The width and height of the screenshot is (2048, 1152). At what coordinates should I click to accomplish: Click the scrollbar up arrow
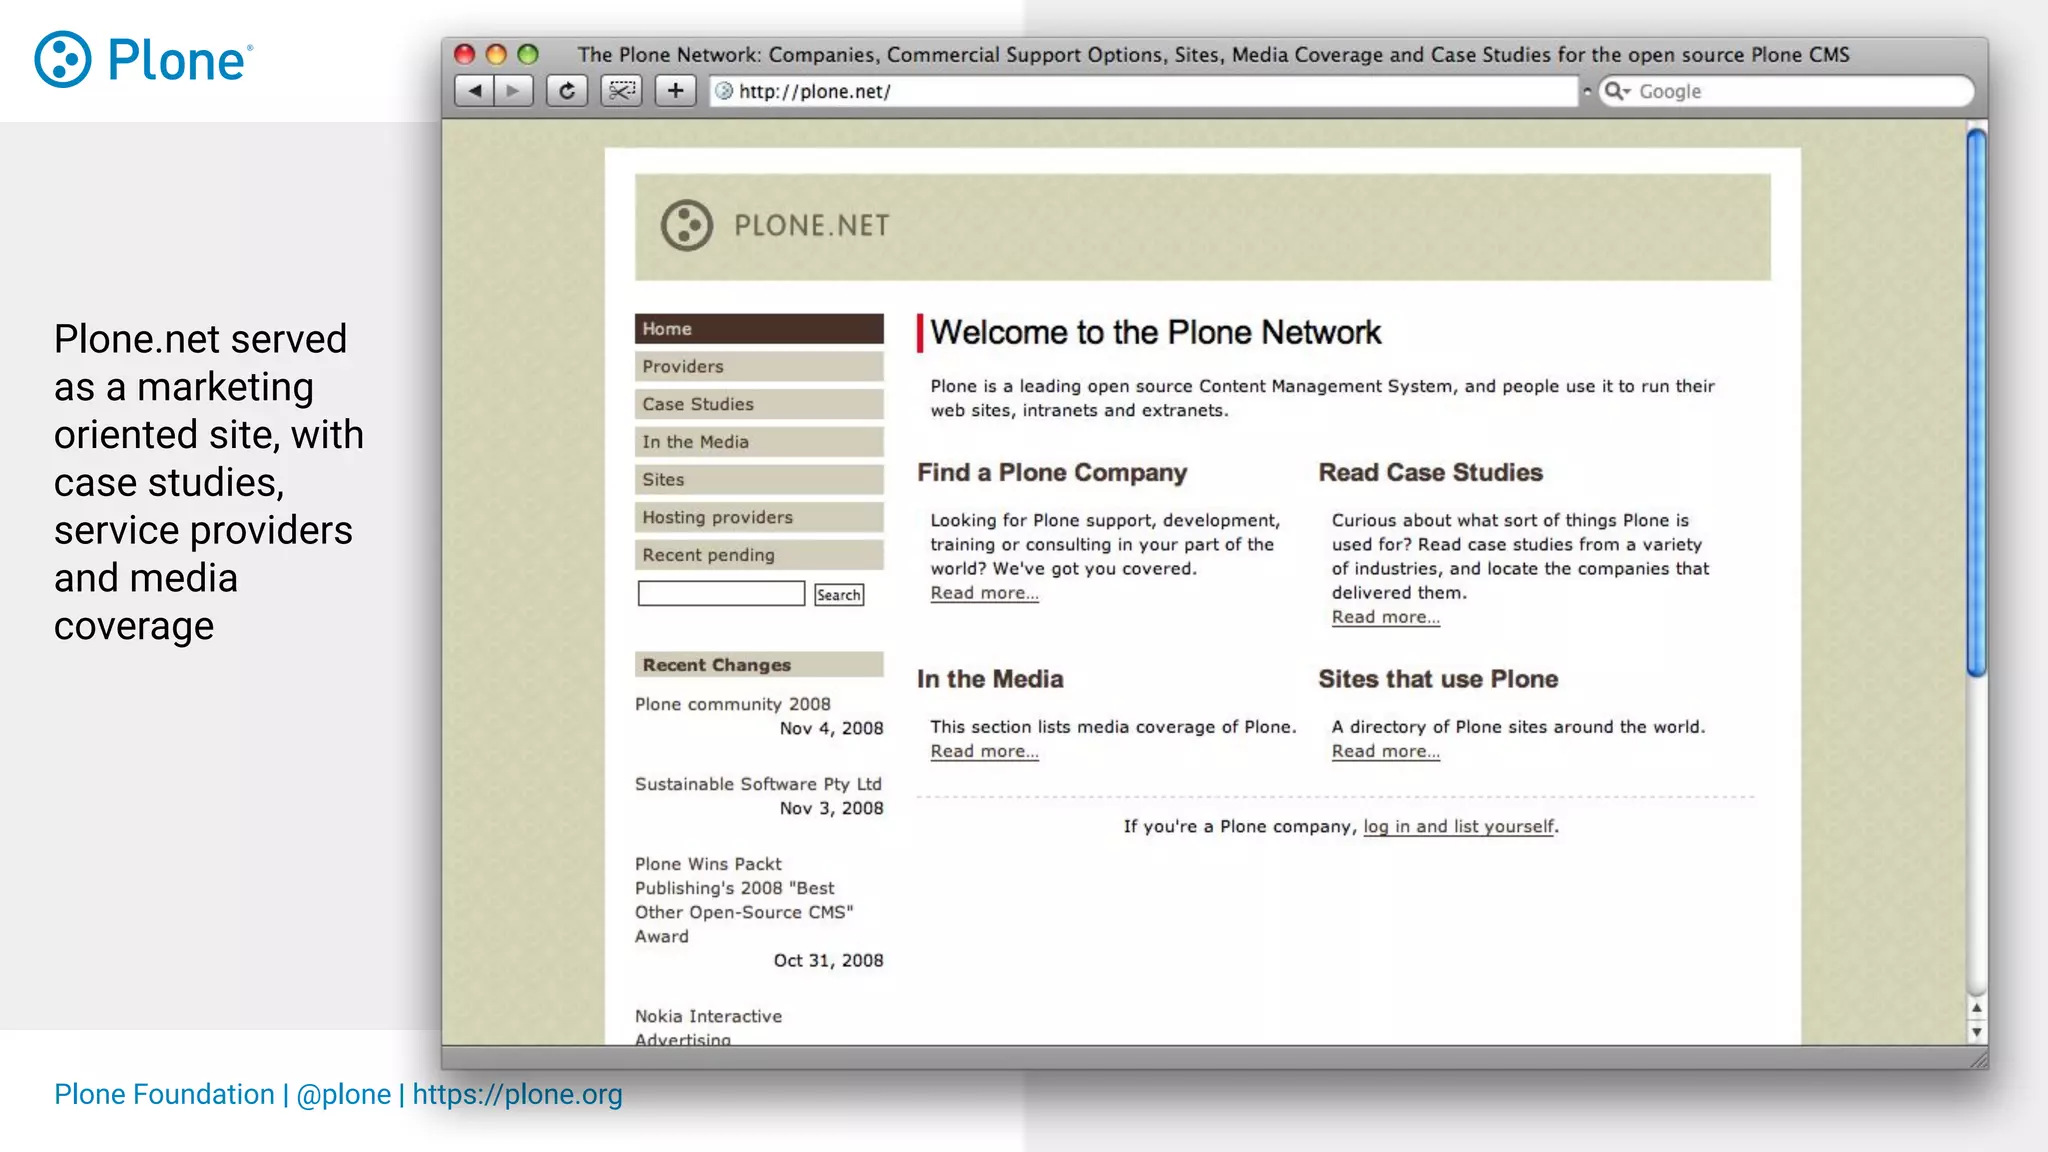pyautogui.click(x=1976, y=1008)
